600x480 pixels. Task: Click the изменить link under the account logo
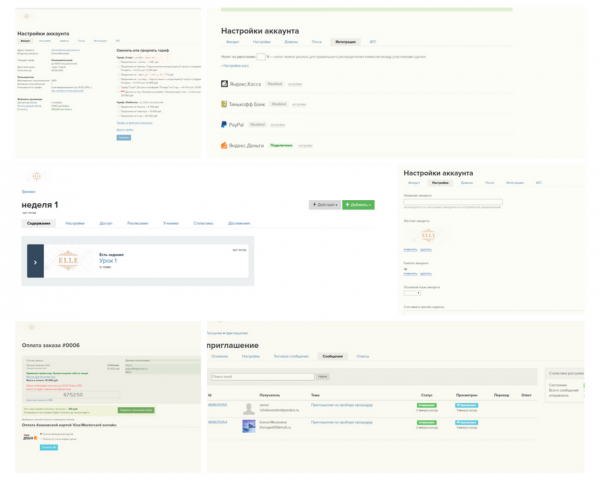point(410,250)
